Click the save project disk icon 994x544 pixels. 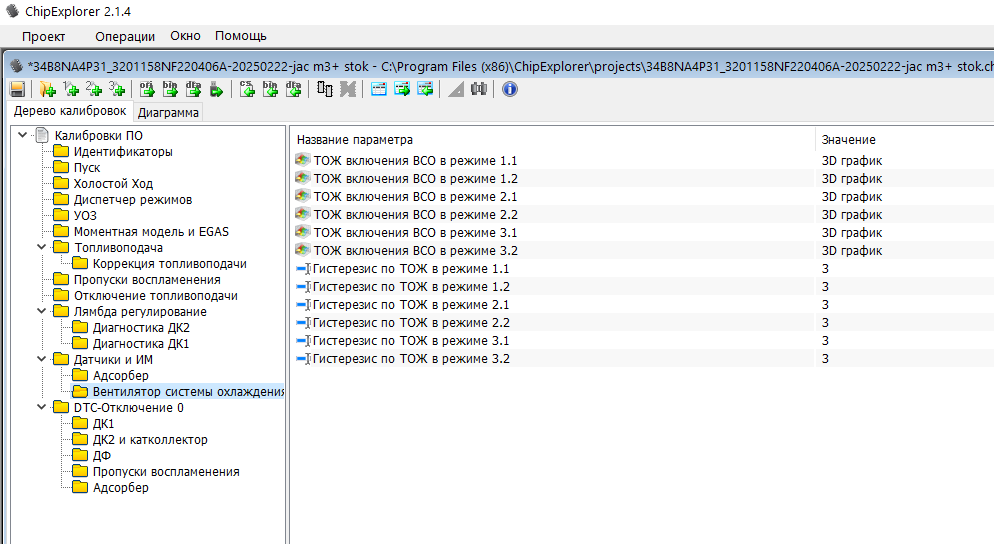[x=17, y=89]
